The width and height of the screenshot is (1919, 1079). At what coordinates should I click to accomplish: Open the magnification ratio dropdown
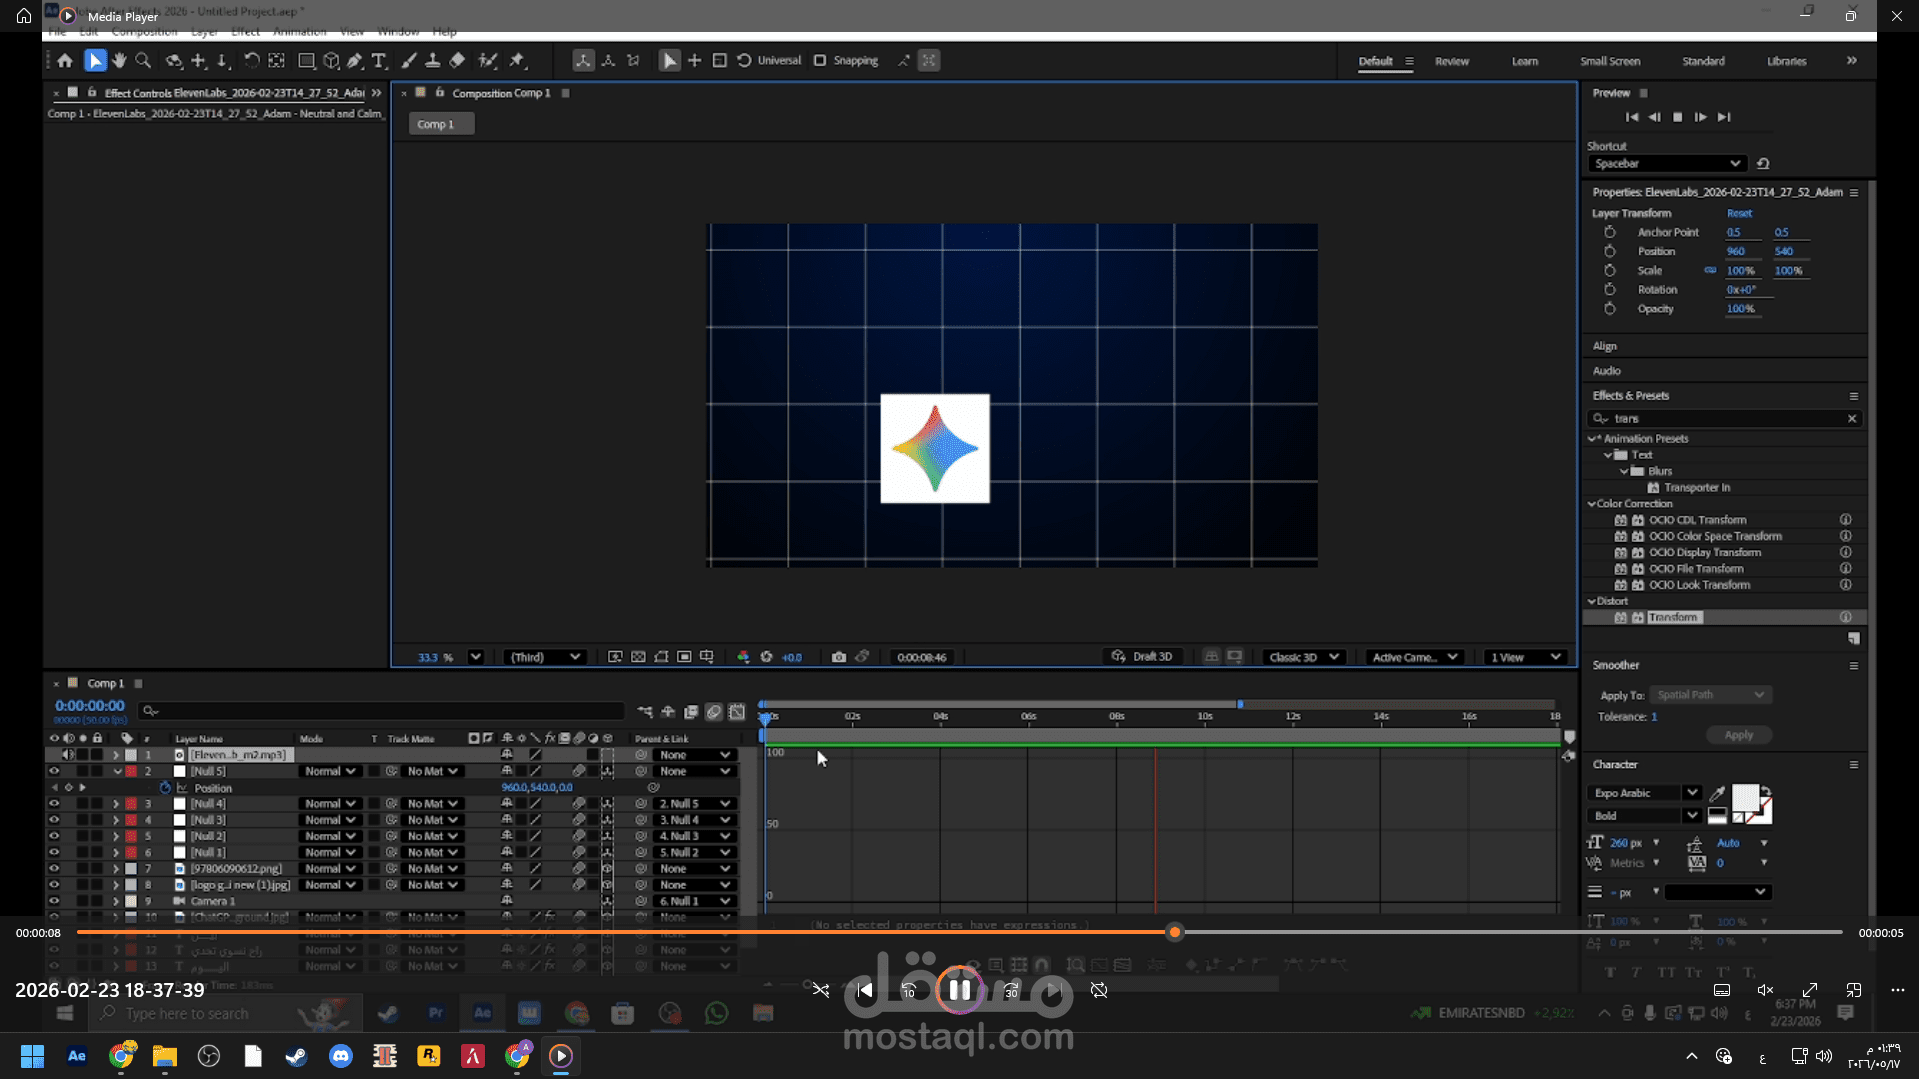pyautogui.click(x=476, y=657)
